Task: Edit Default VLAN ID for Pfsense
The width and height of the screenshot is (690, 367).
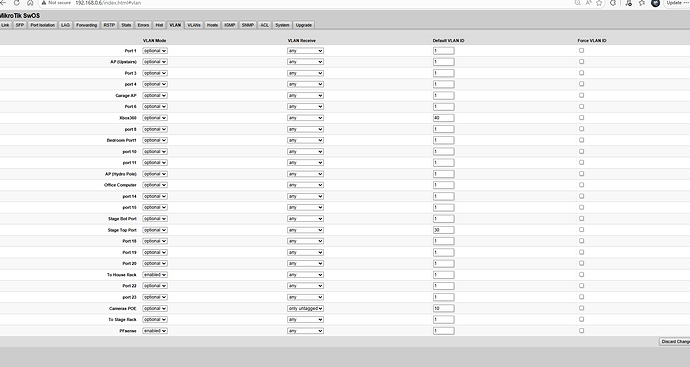Action: [443, 330]
